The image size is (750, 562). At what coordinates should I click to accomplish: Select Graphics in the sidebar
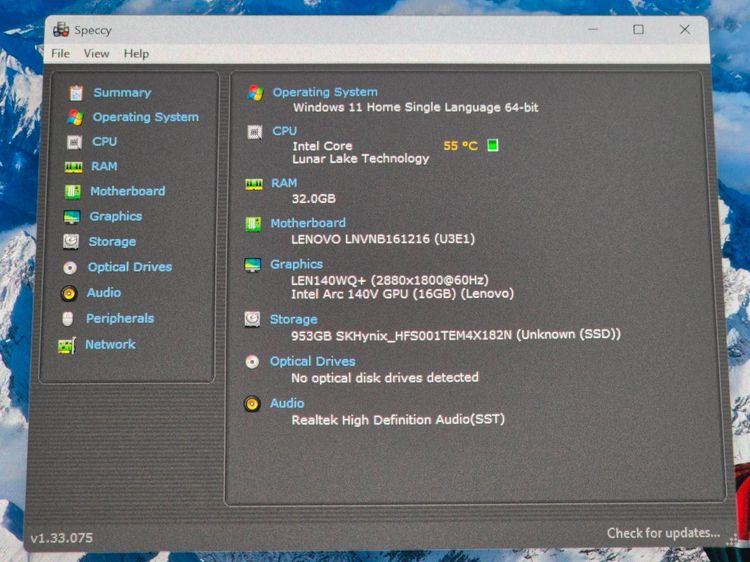pyautogui.click(x=116, y=216)
